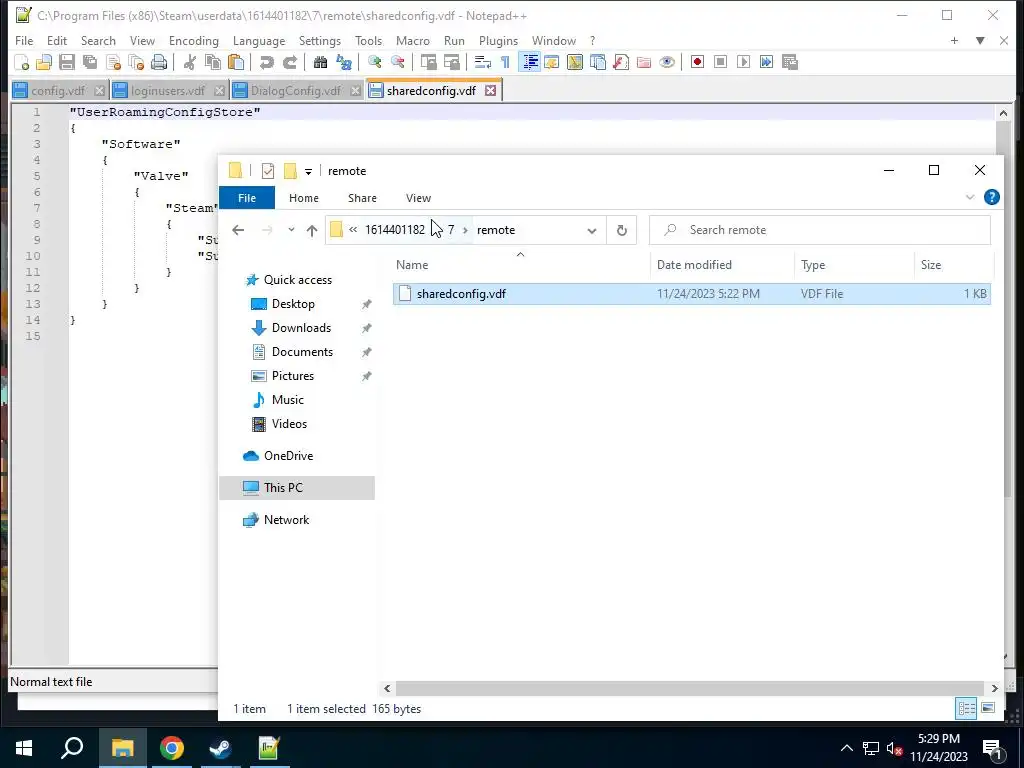Click the Close All icon in Notepad++ toolbar

pyautogui.click(x=136, y=62)
